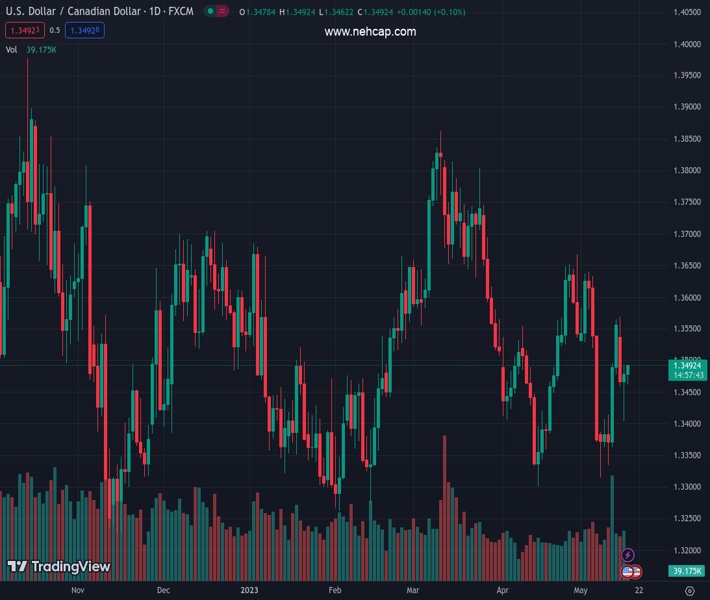The width and height of the screenshot is (710, 600).
Task: Open chart settings gear icon
Action: [689, 591]
